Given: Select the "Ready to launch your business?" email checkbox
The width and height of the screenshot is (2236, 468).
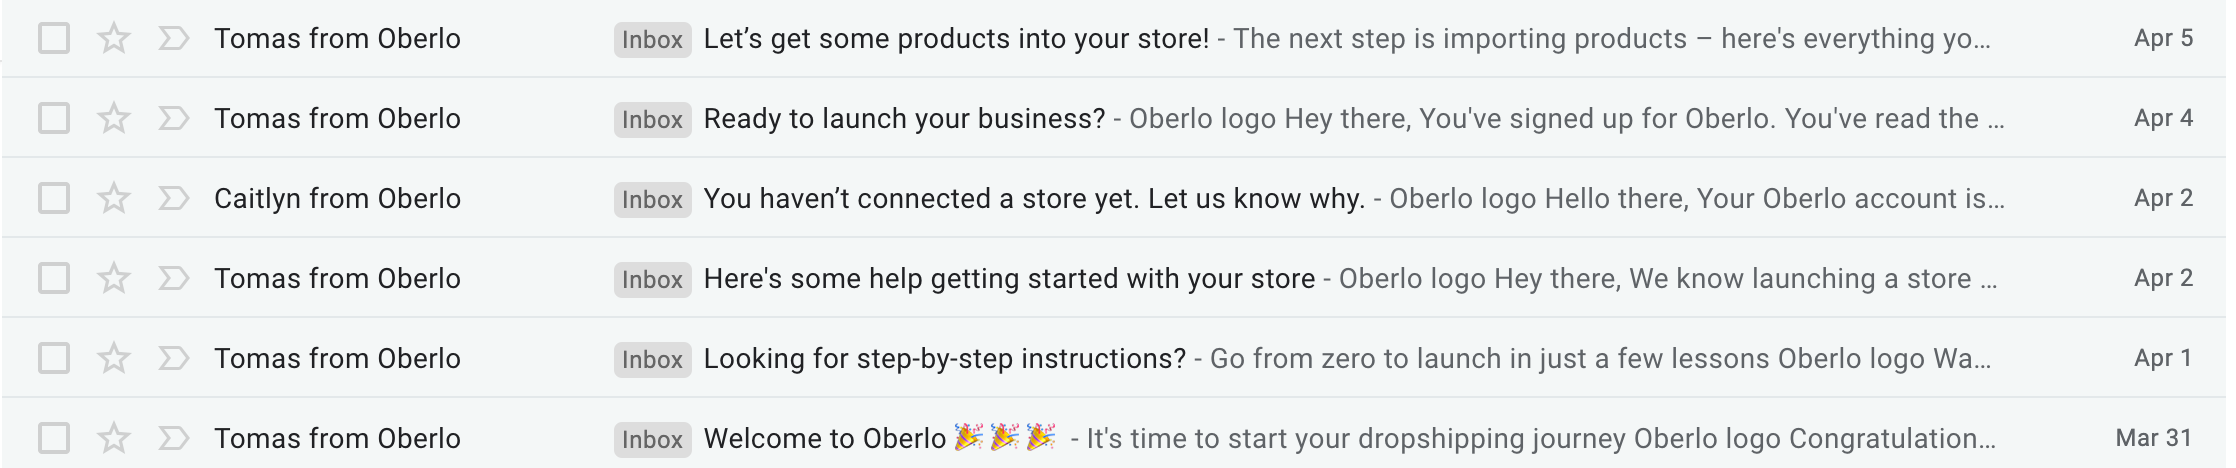Looking at the screenshot, I should tap(54, 119).
